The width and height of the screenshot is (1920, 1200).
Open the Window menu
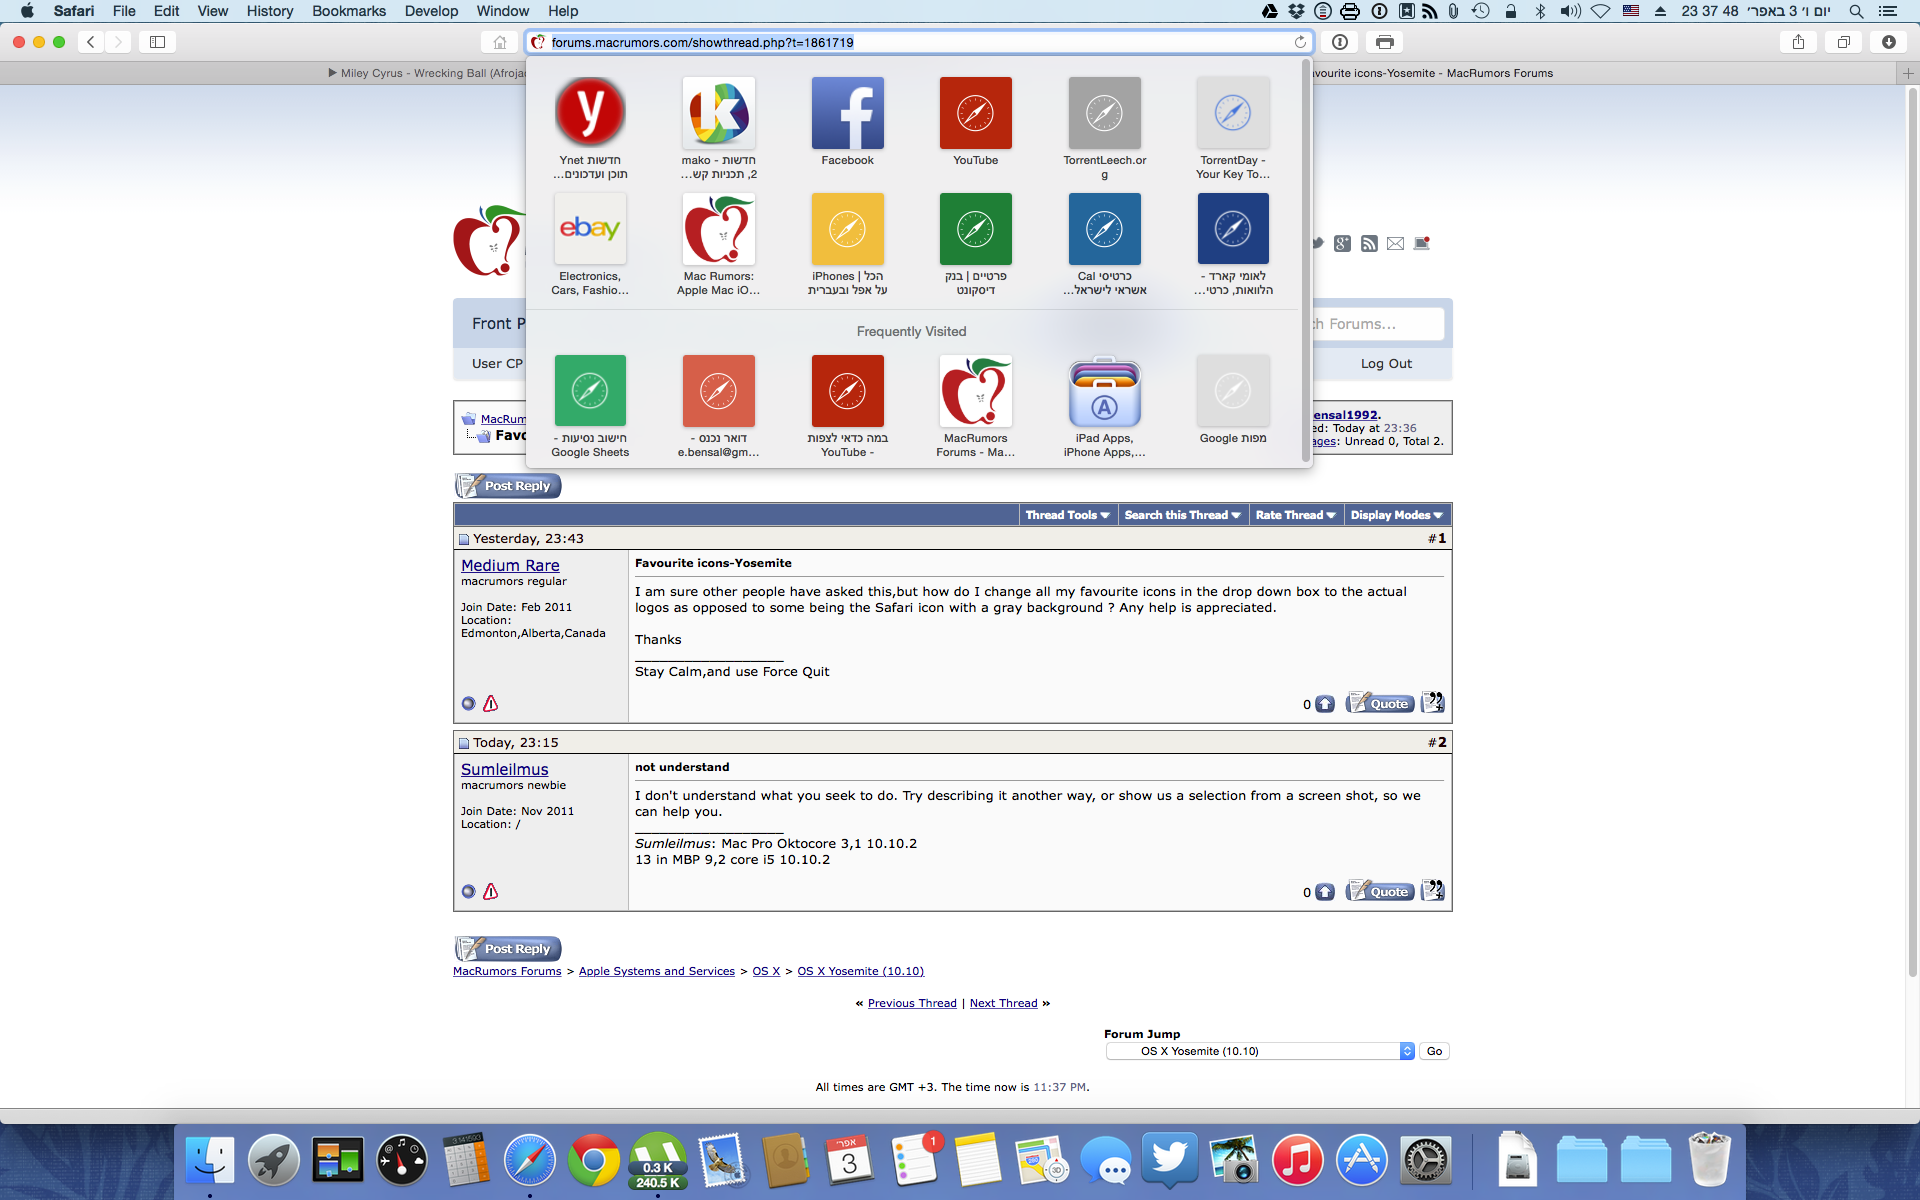(502, 11)
